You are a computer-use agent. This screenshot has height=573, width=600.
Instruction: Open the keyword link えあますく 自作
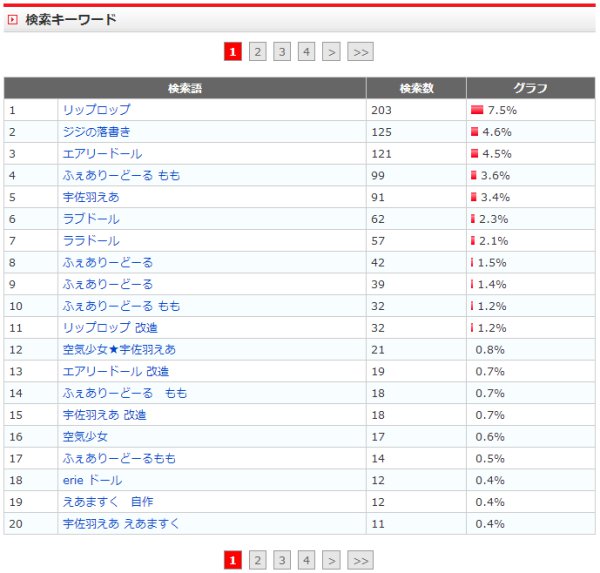[x=108, y=502]
